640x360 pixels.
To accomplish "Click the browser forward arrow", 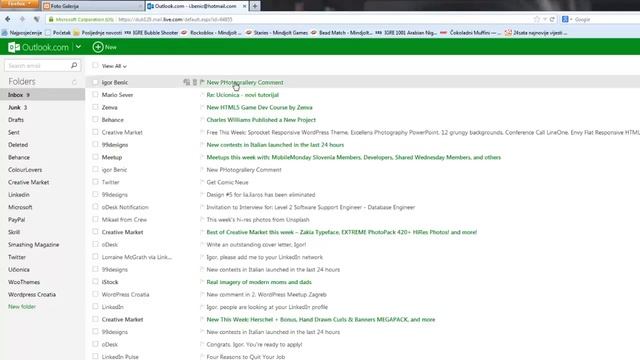I will [x=22, y=19].
